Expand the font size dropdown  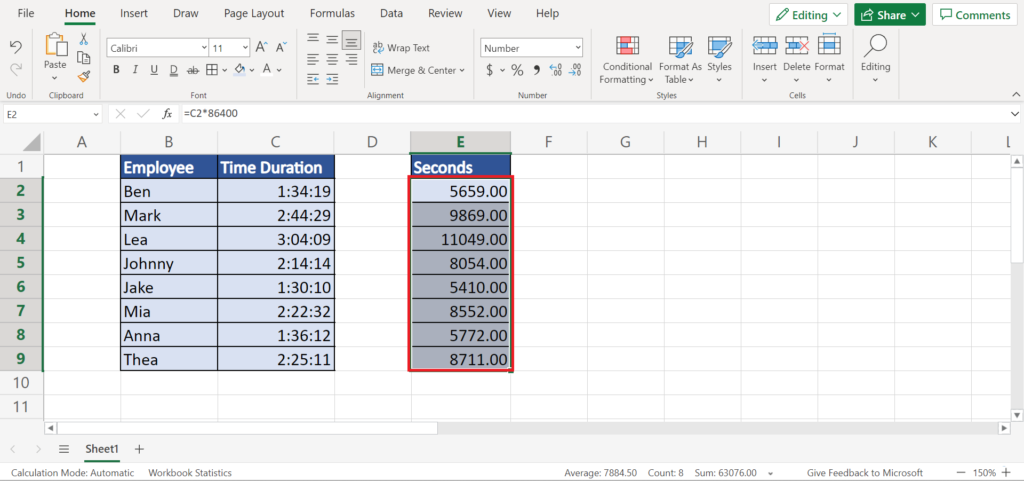coord(244,47)
